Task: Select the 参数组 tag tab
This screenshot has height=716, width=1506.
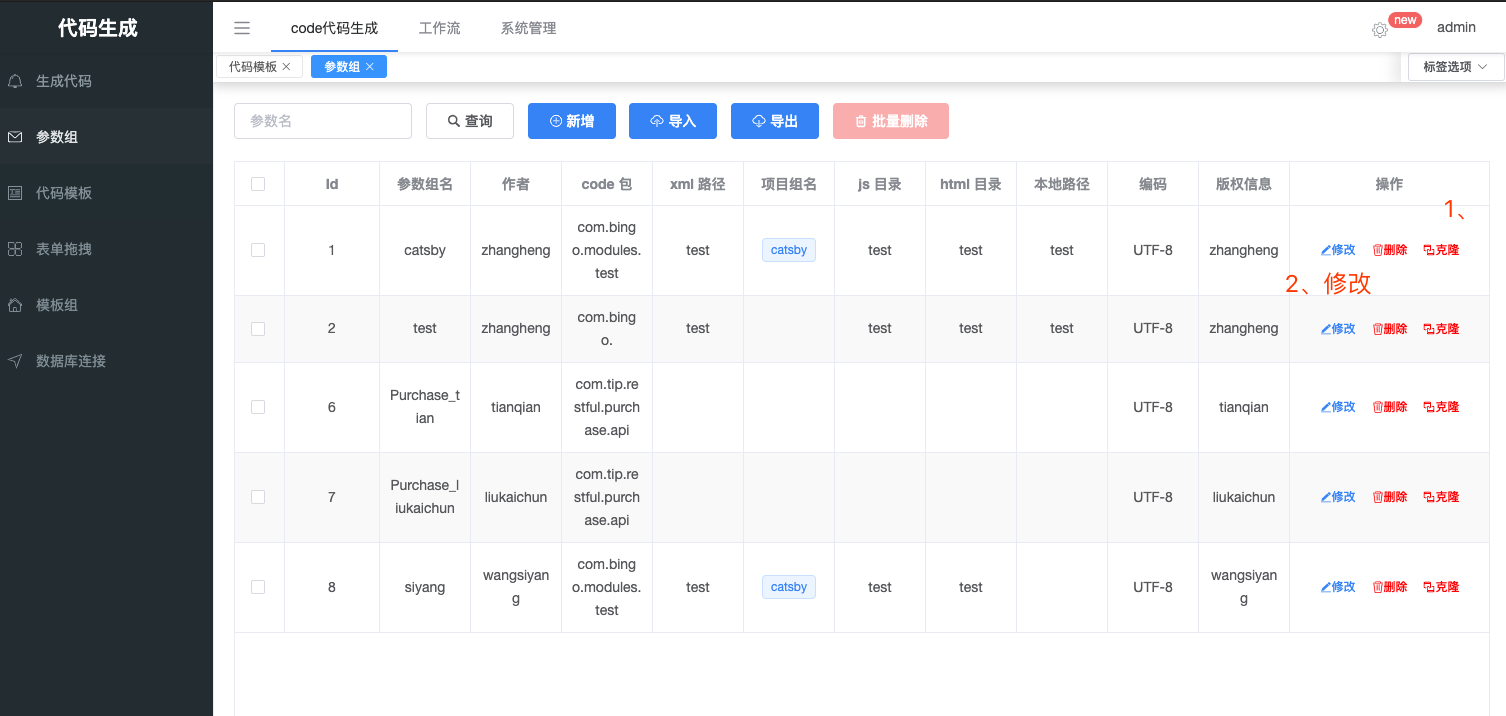Action: pos(349,67)
